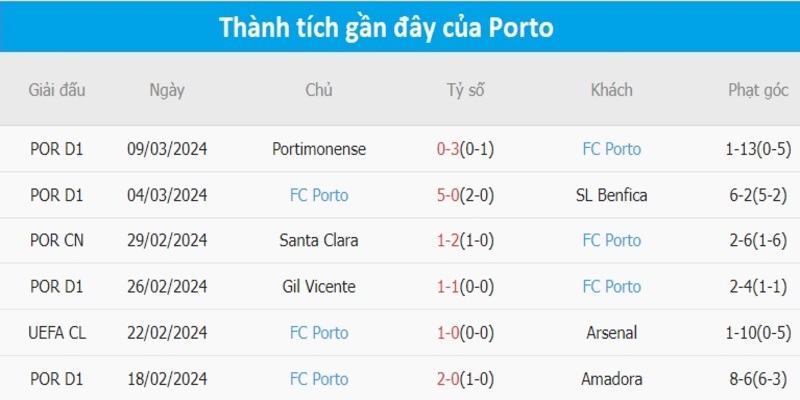The width and height of the screenshot is (800, 400).
Task: Open the 5-0 score against SL Benfica
Action: tap(449, 195)
